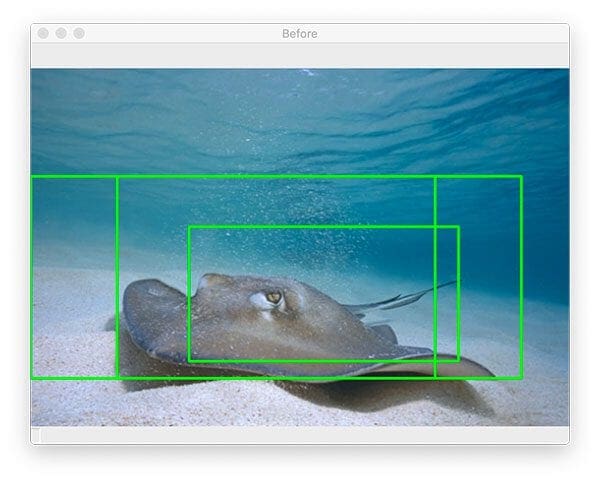Click top-left corner of innermost green box
Image resolution: width=600 pixels, height=482 pixels.
click(189, 227)
